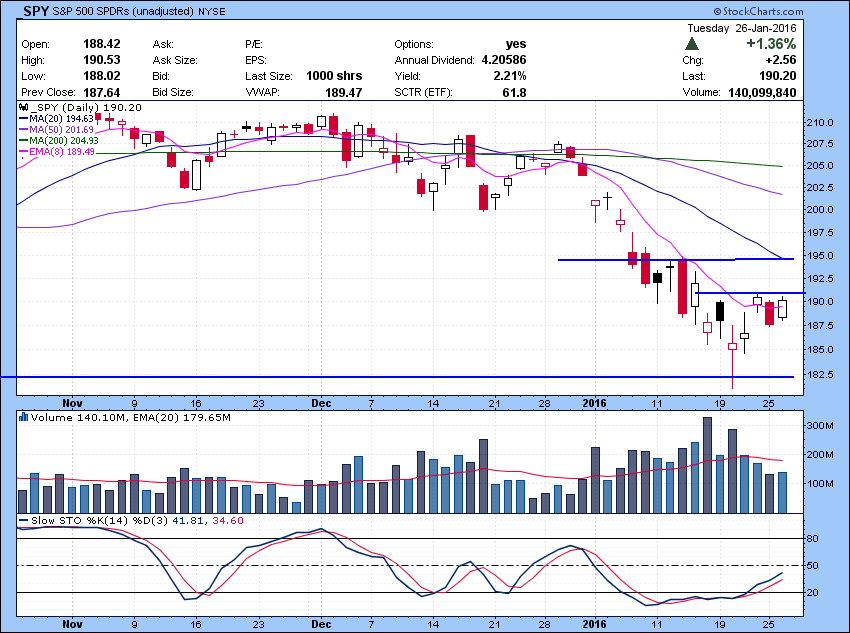Screen dimensions: 850x633
Task: Click the stochastic %K value 41.81
Action: pyautogui.click(x=188, y=521)
